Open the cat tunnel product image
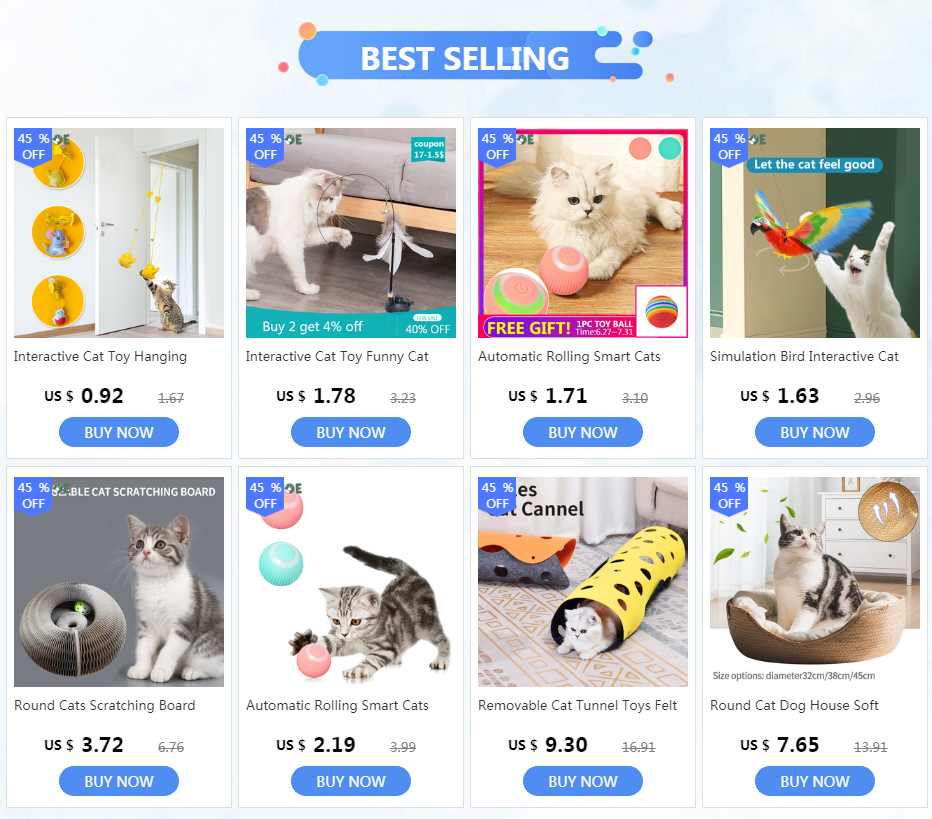This screenshot has height=819, width=932. pyautogui.click(x=582, y=582)
